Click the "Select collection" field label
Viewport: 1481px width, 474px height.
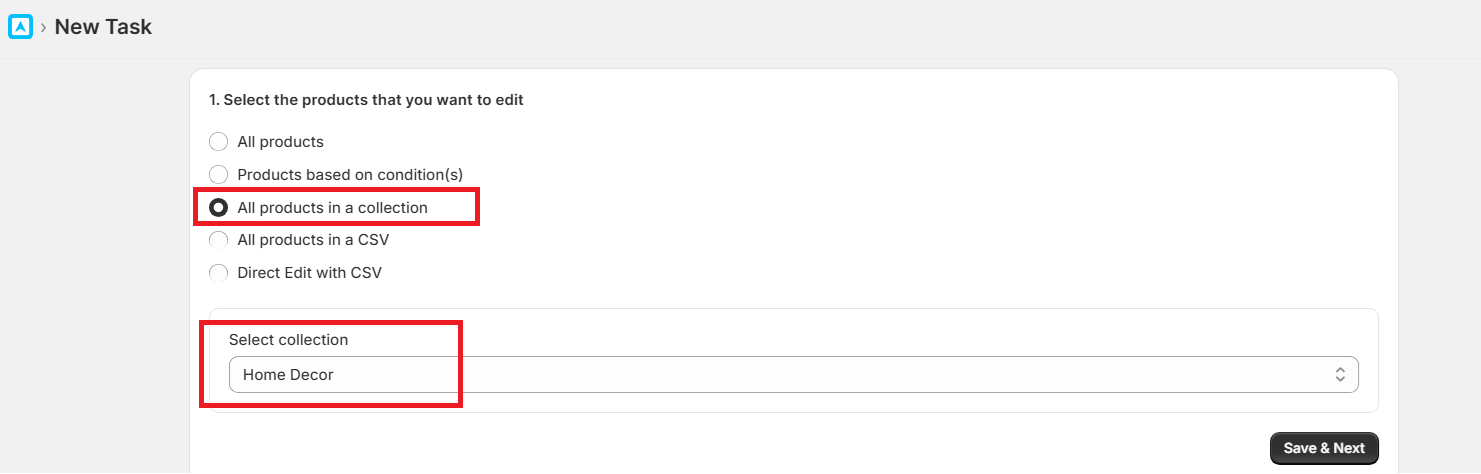coord(288,340)
